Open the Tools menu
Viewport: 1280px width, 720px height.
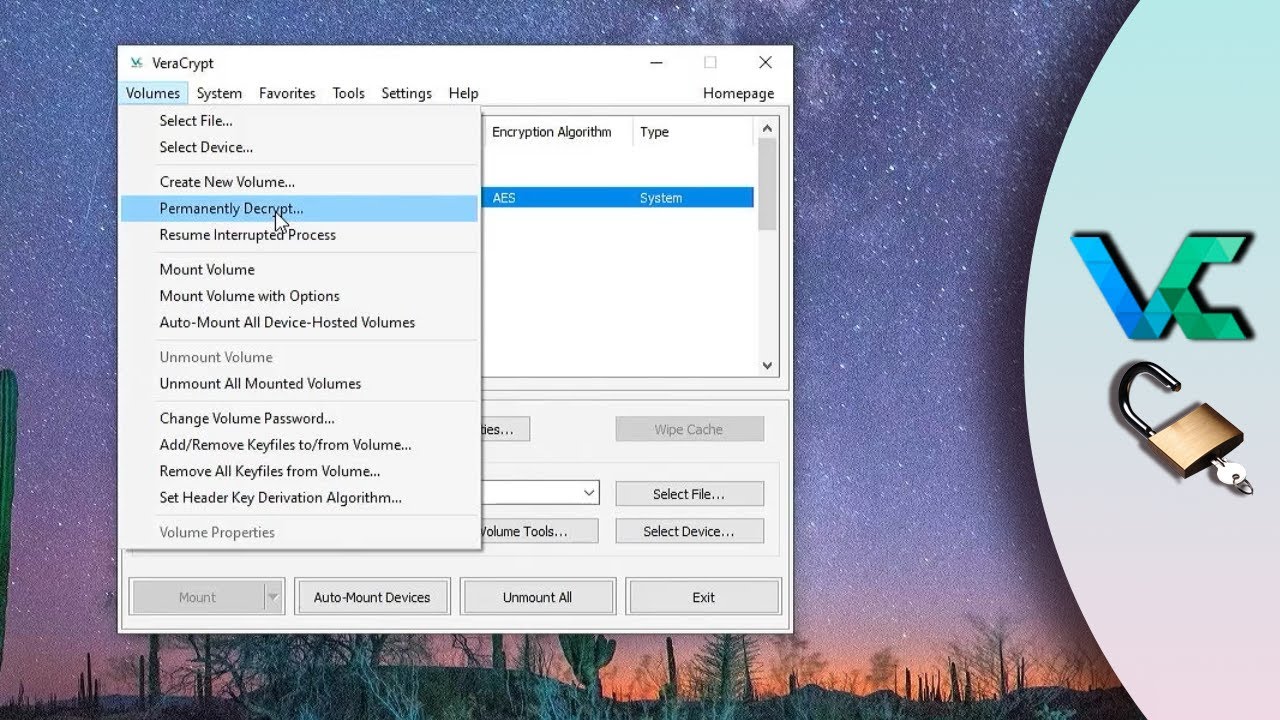pyautogui.click(x=348, y=93)
